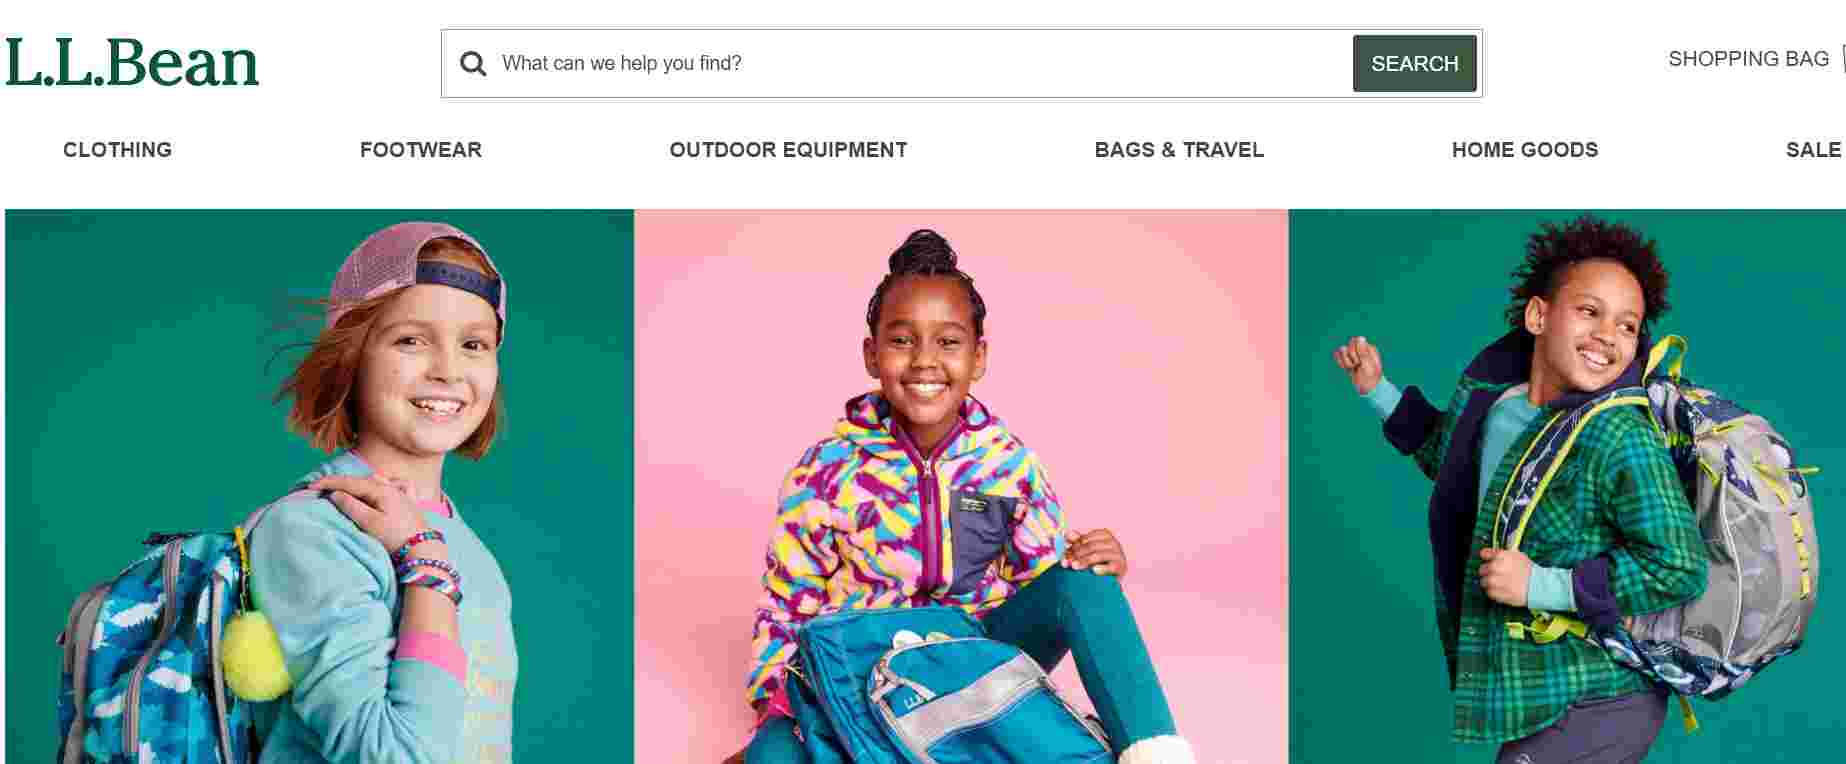Click the L.L.Bean logo
The height and width of the screenshot is (764, 1846).
(x=132, y=62)
